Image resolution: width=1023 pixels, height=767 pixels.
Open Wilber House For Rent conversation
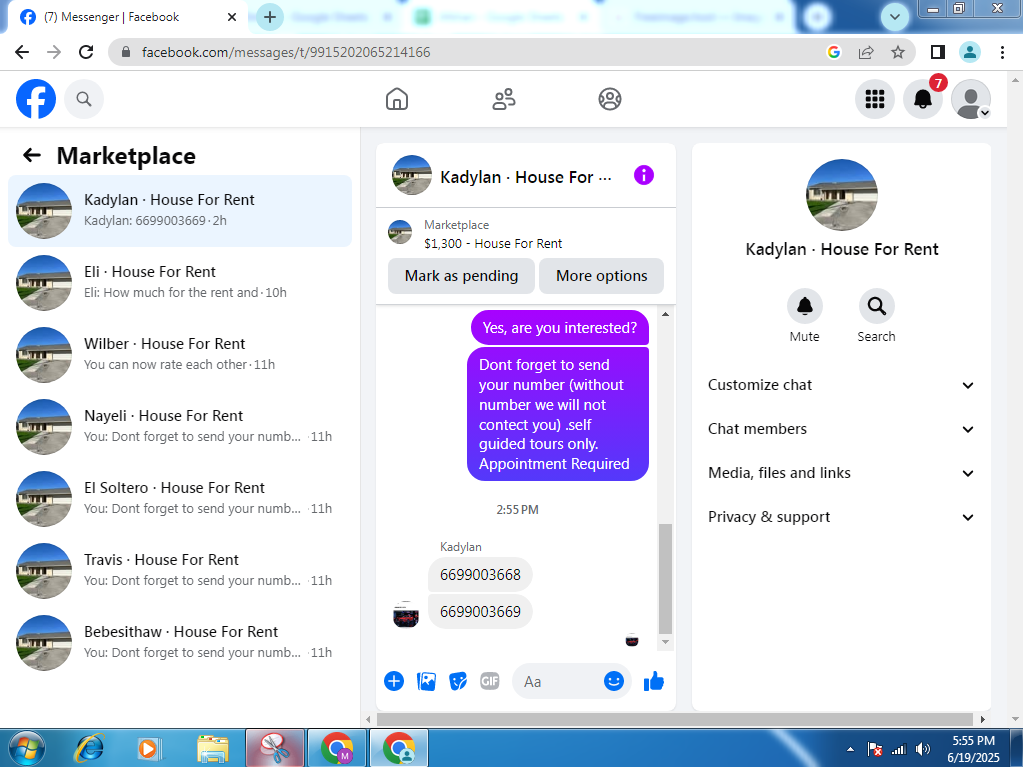(180, 355)
